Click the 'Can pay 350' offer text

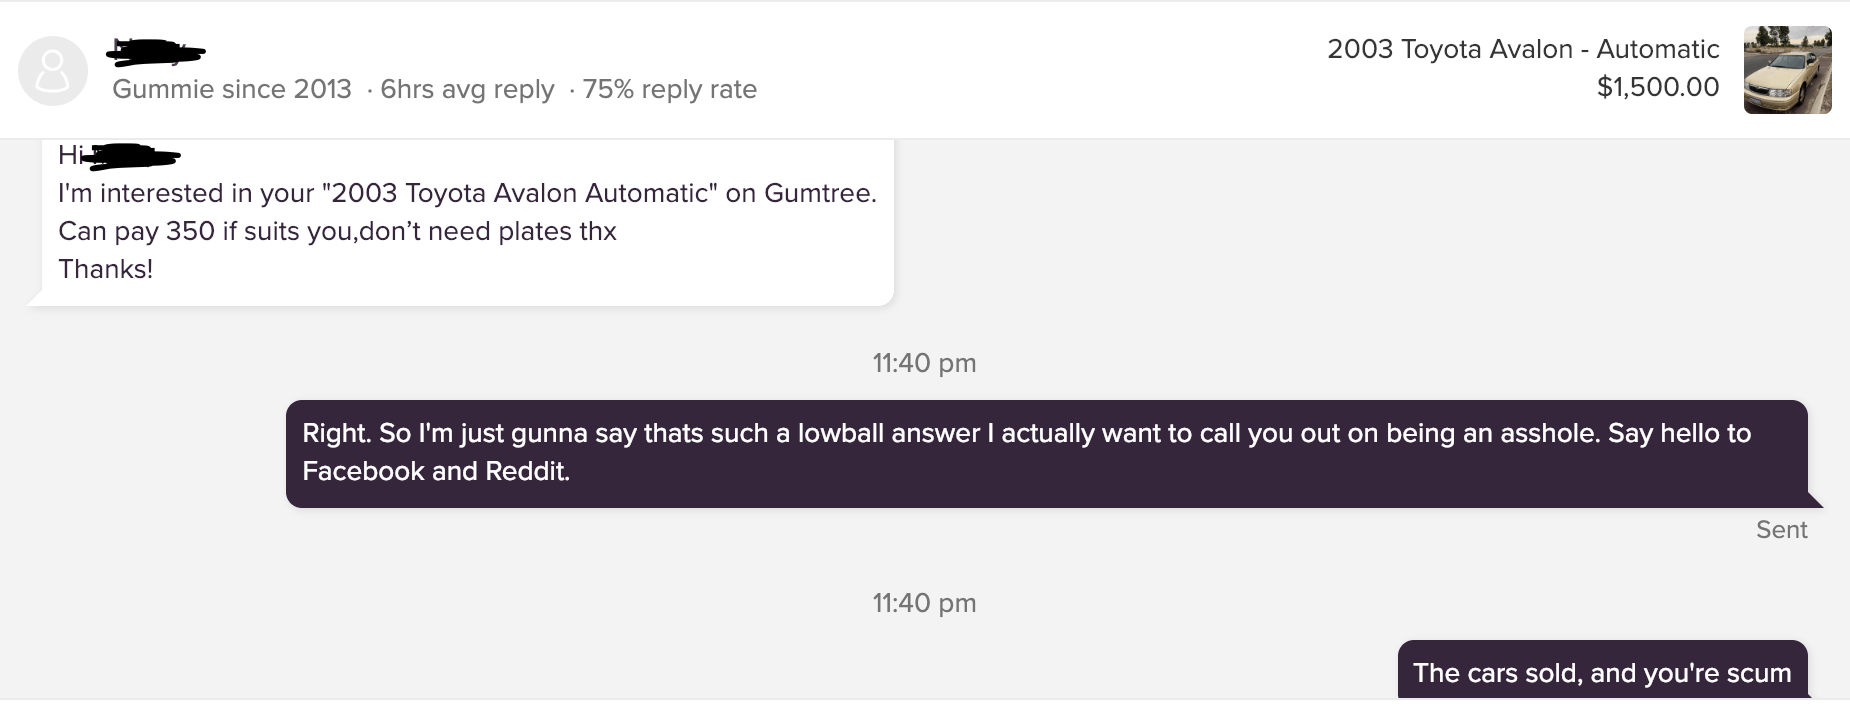point(337,231)
